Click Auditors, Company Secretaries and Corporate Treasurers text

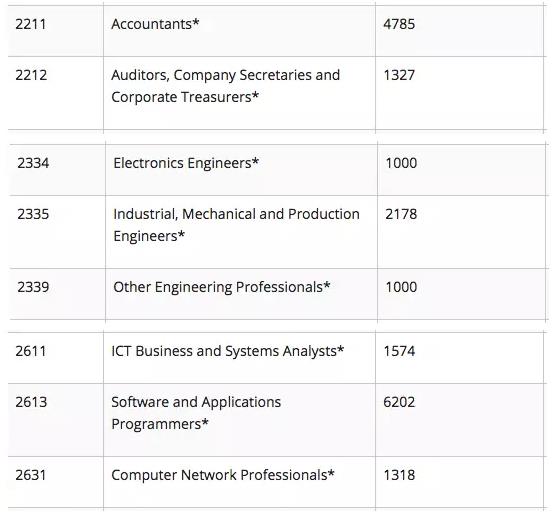[225, 86]
